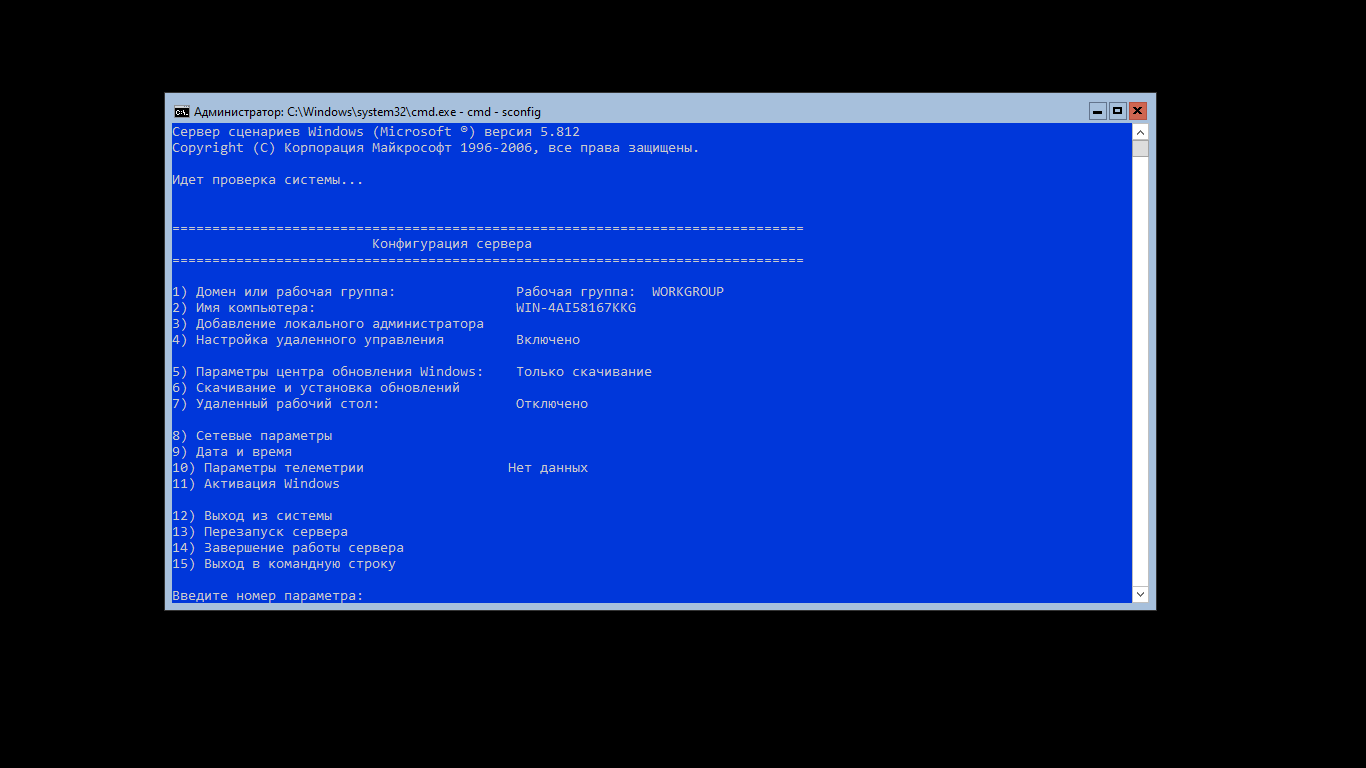Click the cmd icon in the title bar
The image size is (1366, 768).
181,111
